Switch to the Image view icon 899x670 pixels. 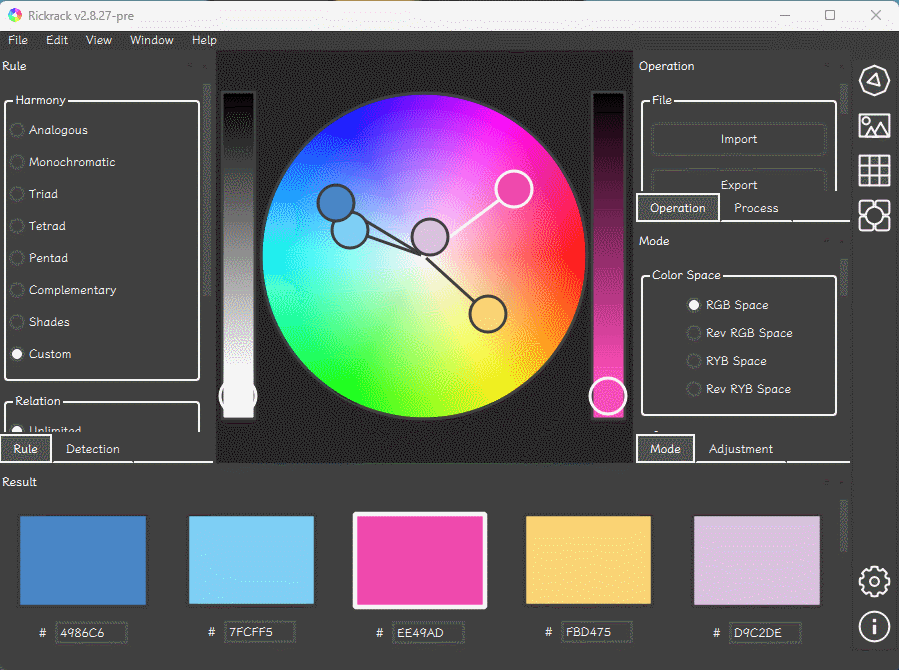[x=874, y=125]
